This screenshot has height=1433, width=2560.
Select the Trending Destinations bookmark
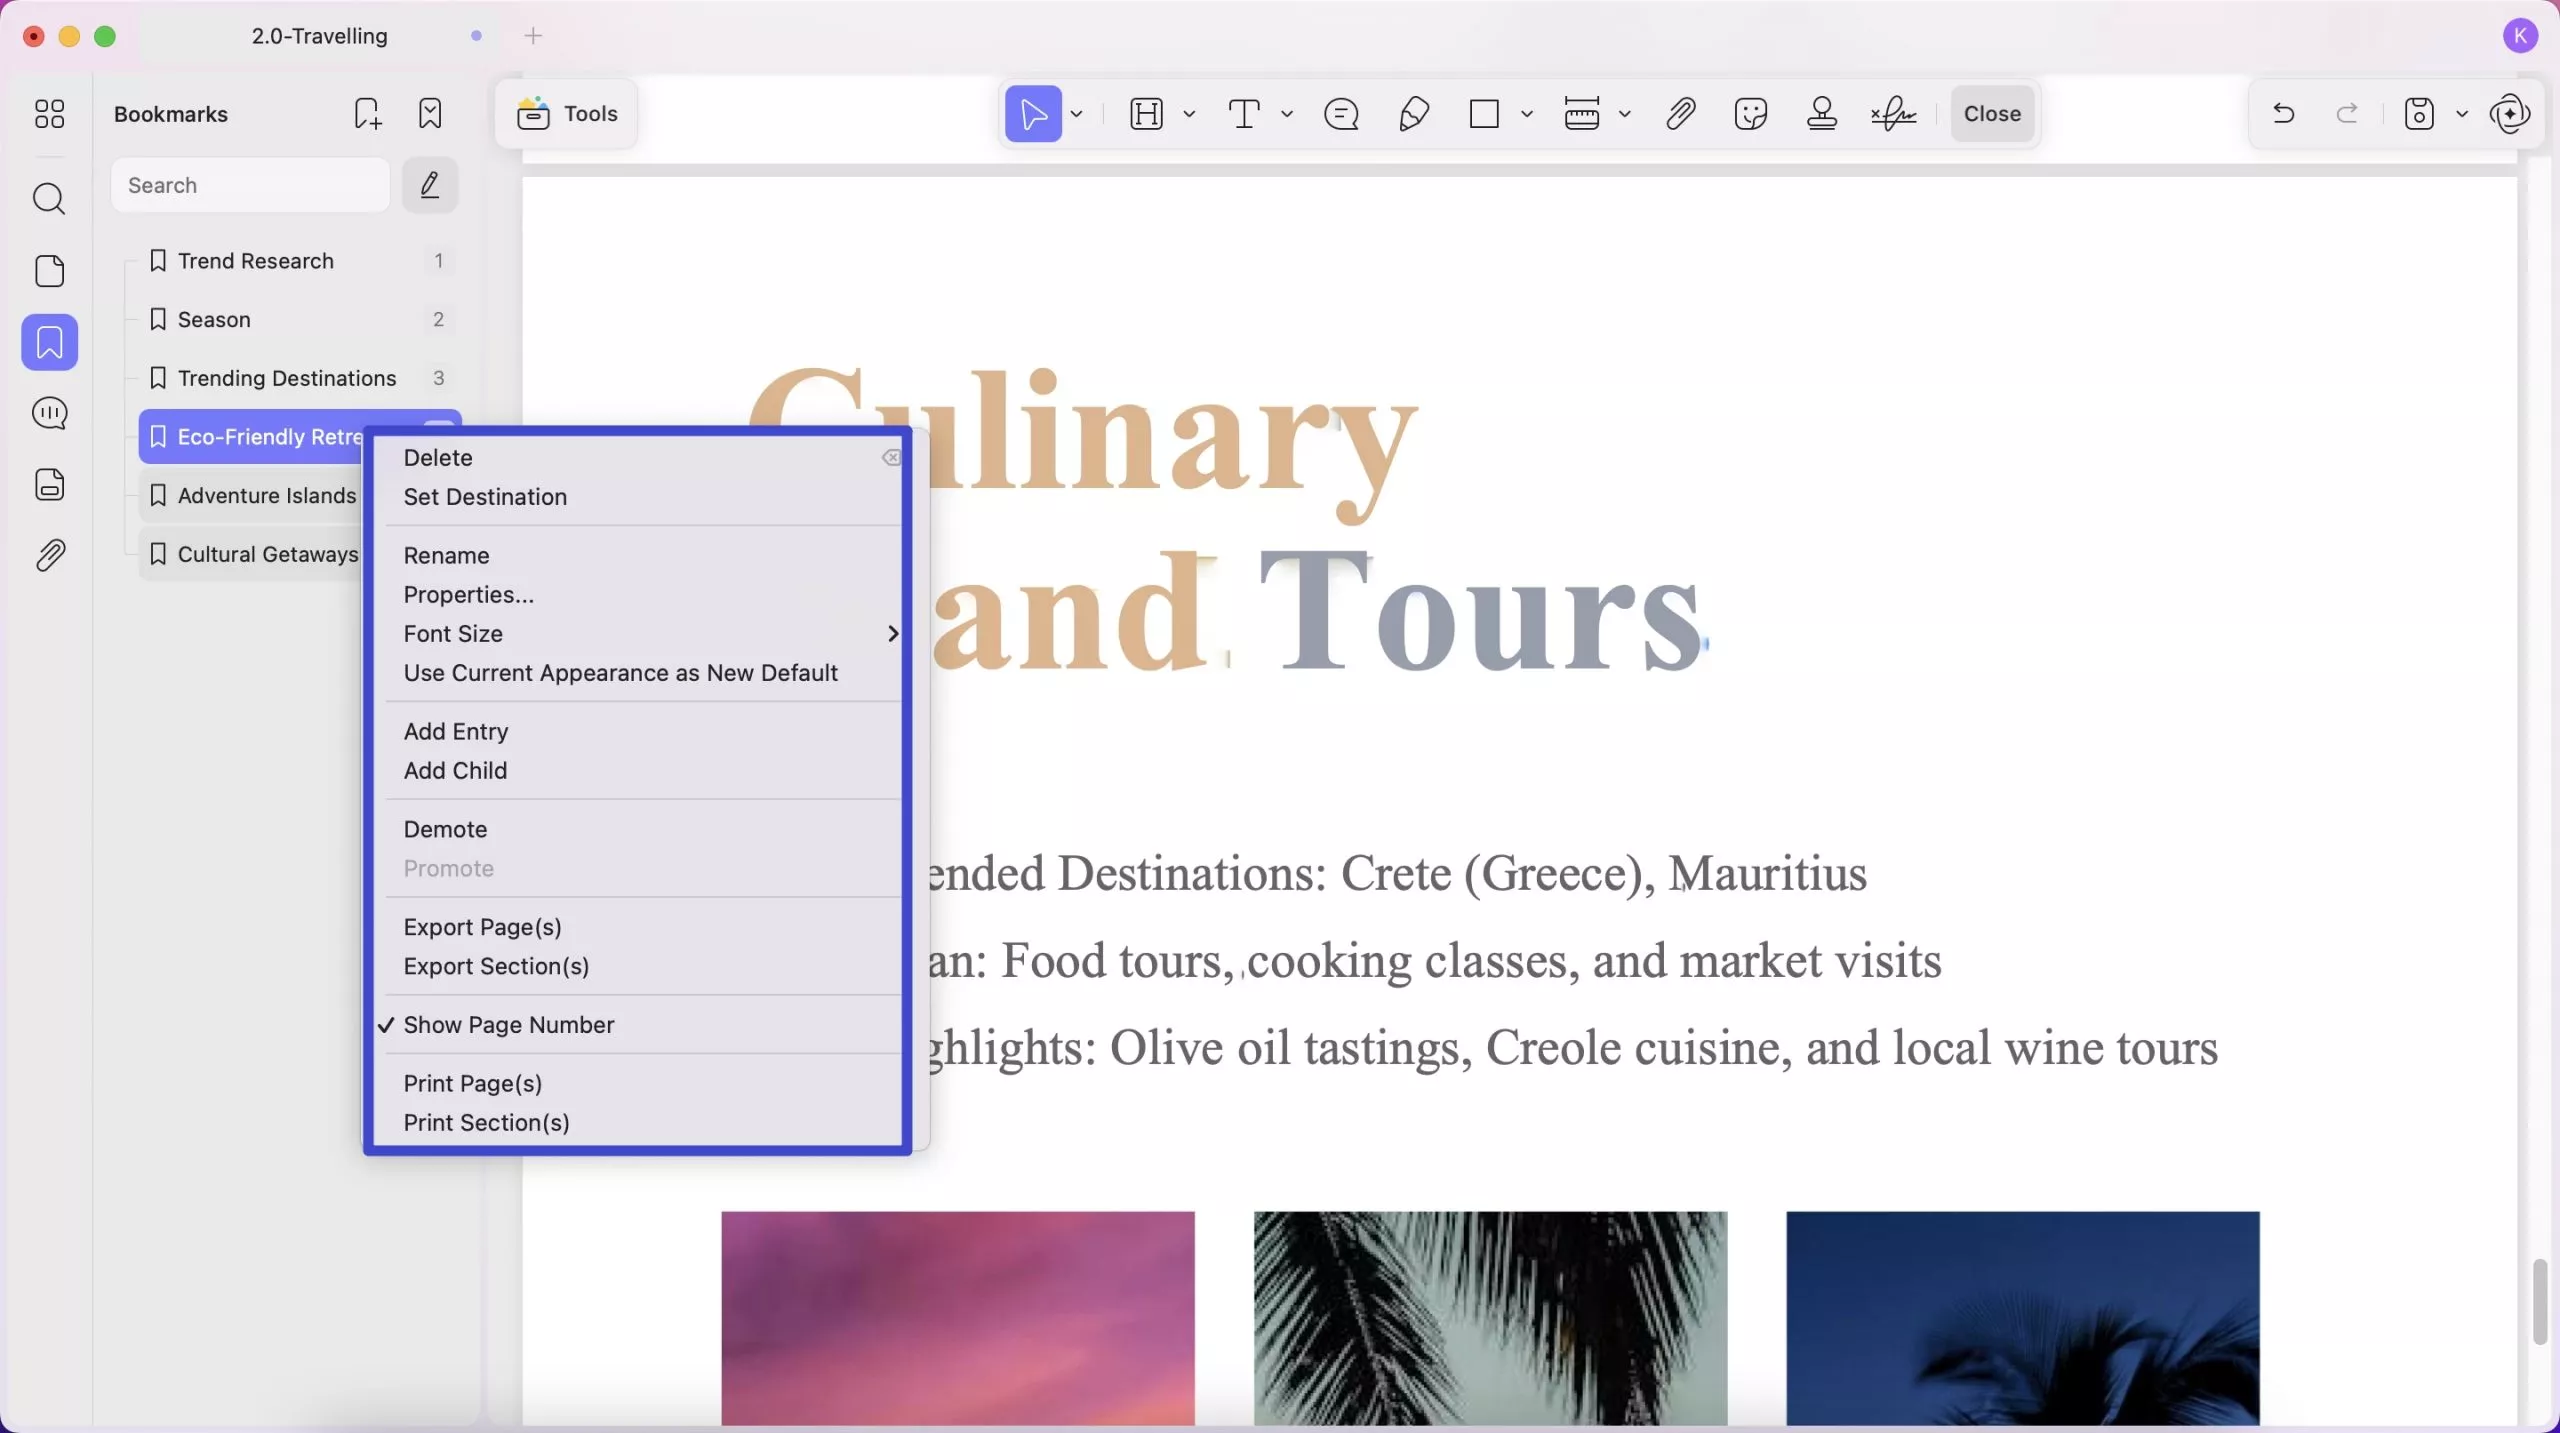pyautogui.click(x=300, y=378)
